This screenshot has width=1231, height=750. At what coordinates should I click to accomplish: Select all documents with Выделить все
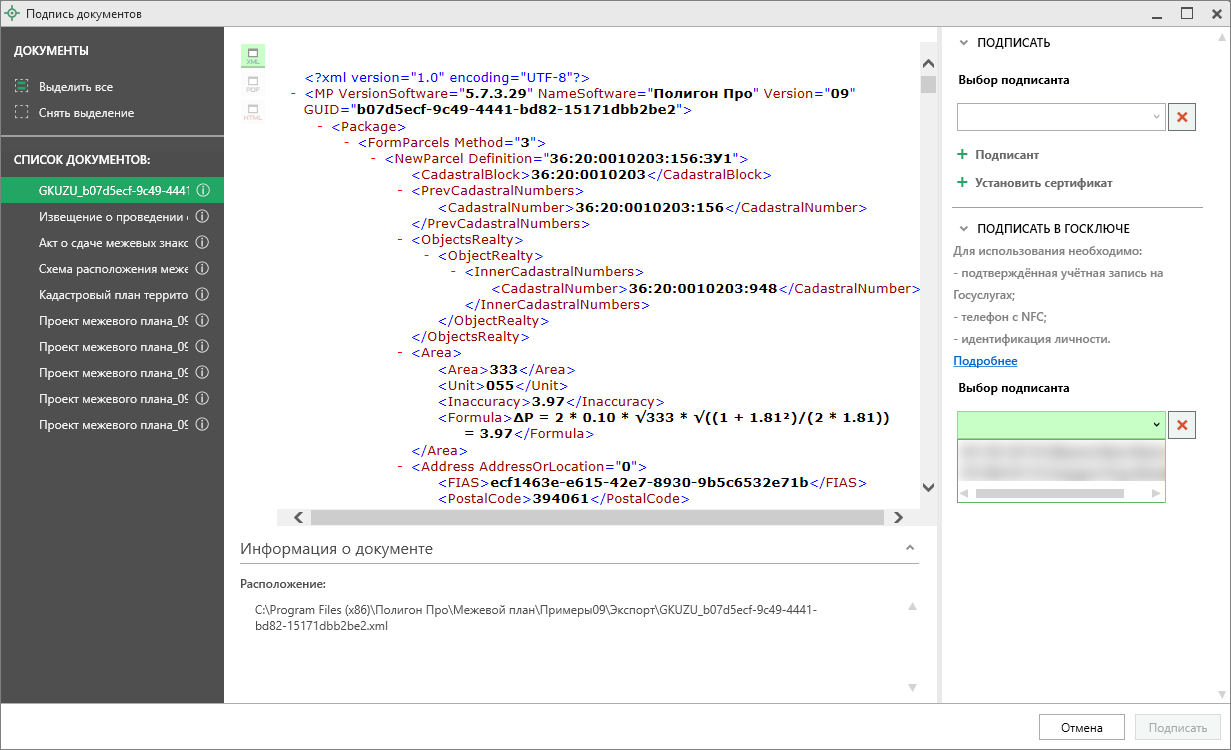(x=75, y=87)
